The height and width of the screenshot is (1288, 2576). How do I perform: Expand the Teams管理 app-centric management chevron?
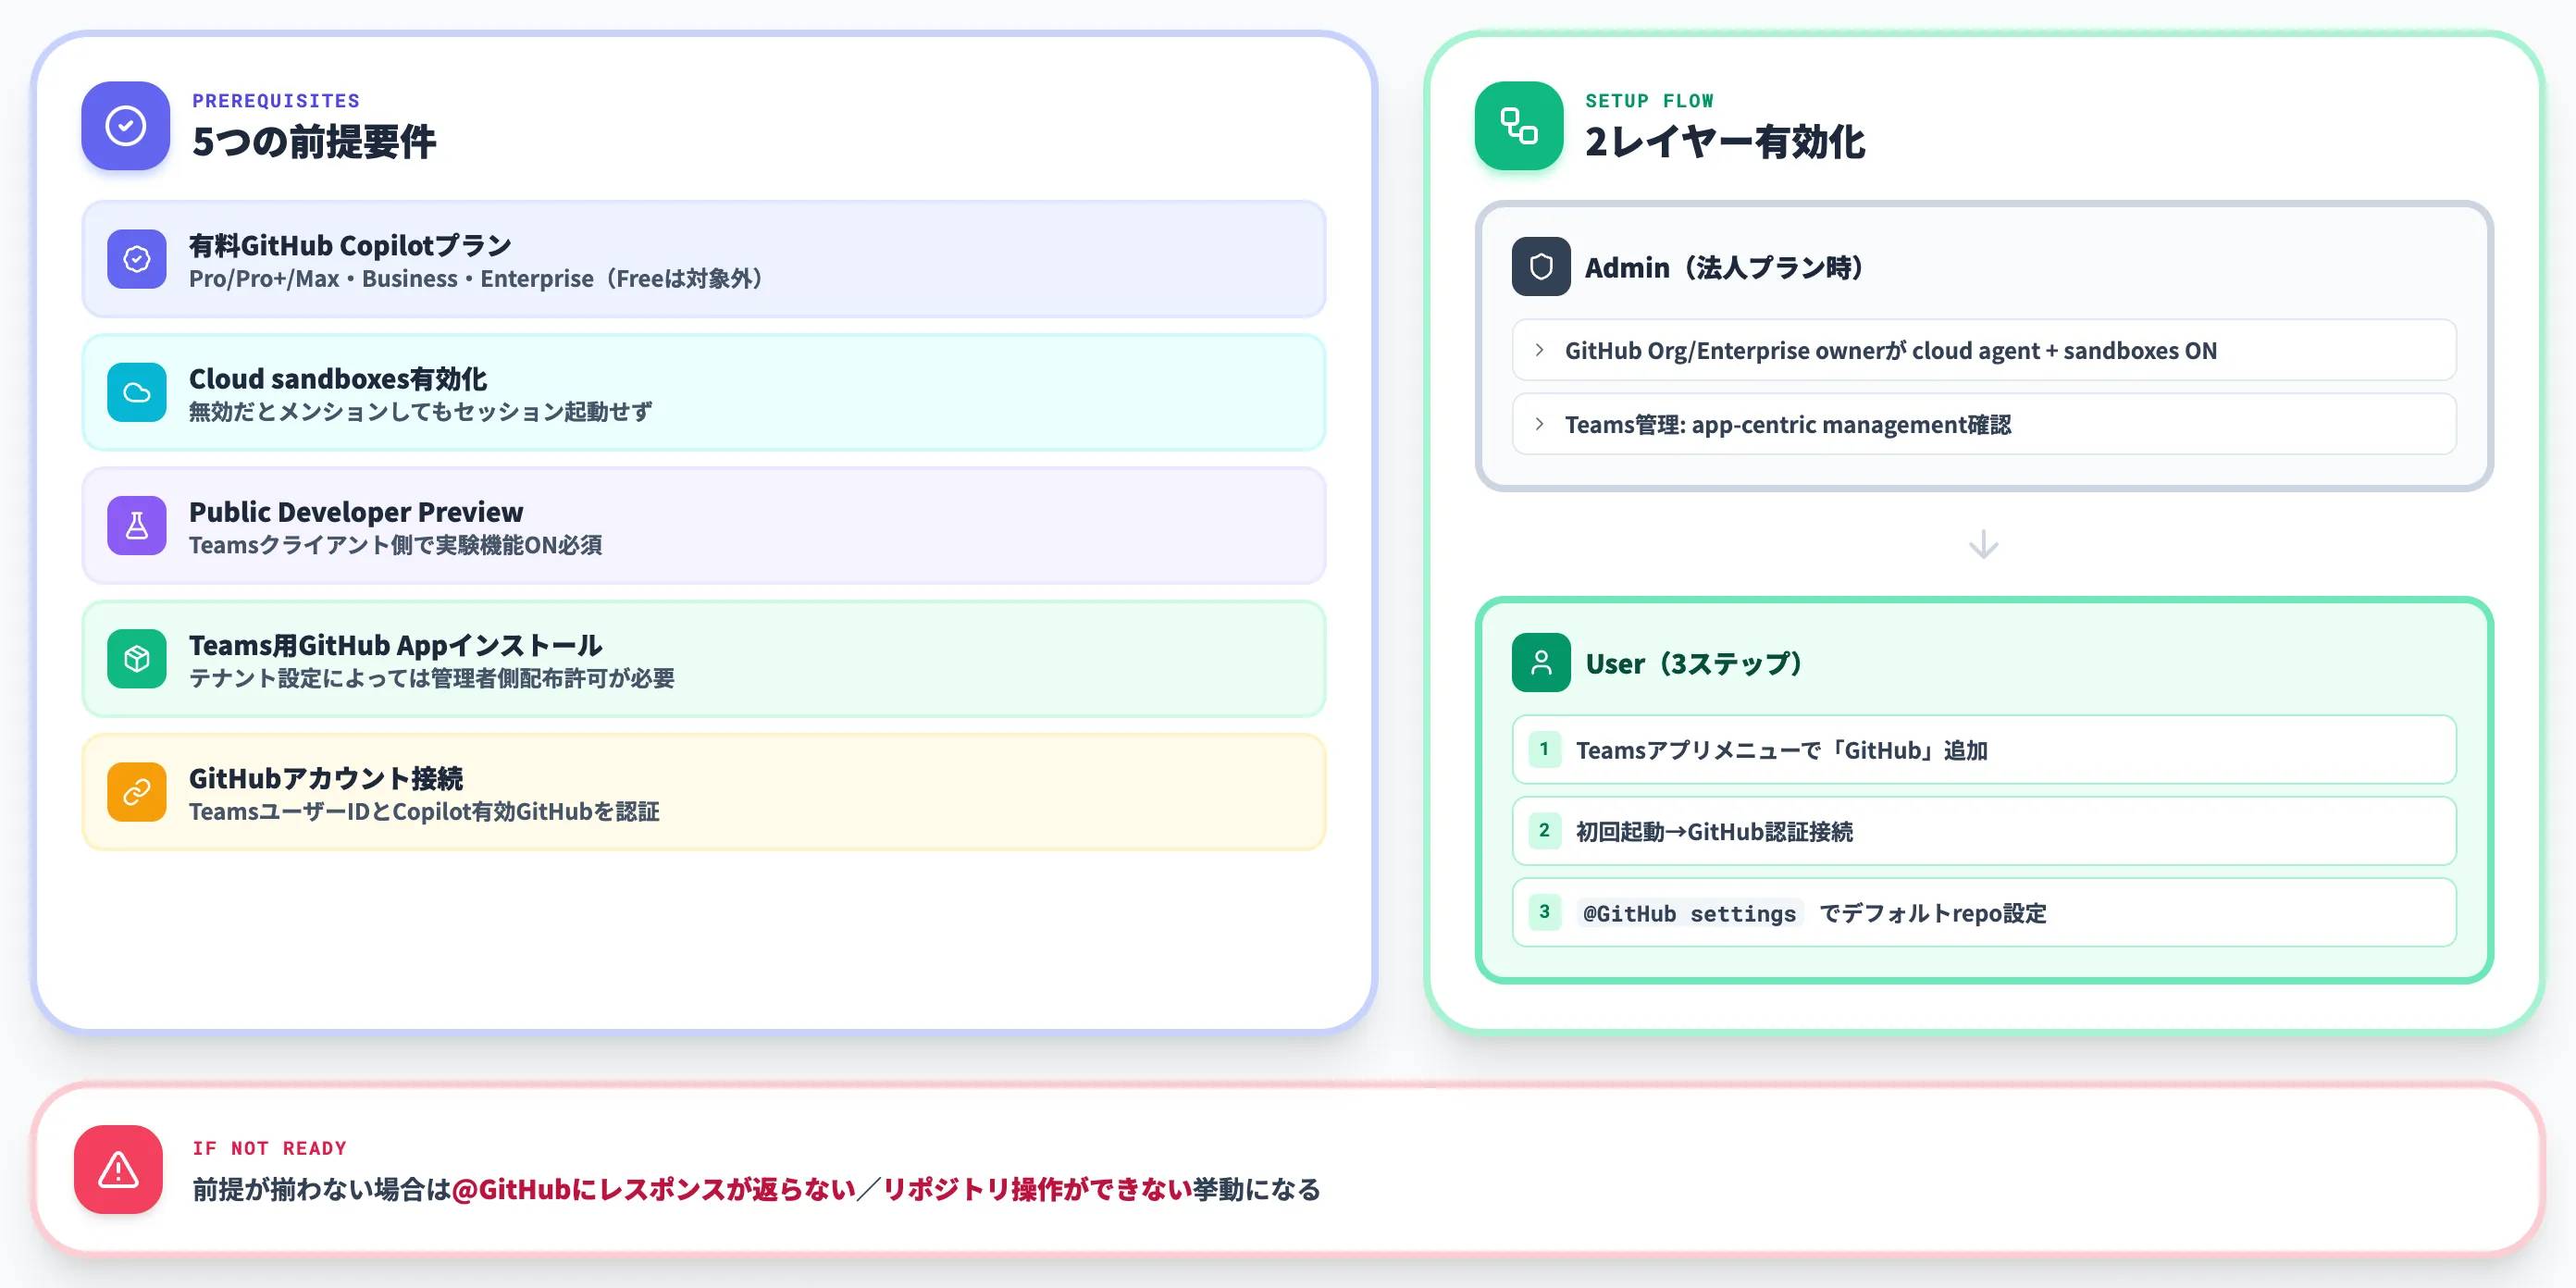(x=1540, y=424)
